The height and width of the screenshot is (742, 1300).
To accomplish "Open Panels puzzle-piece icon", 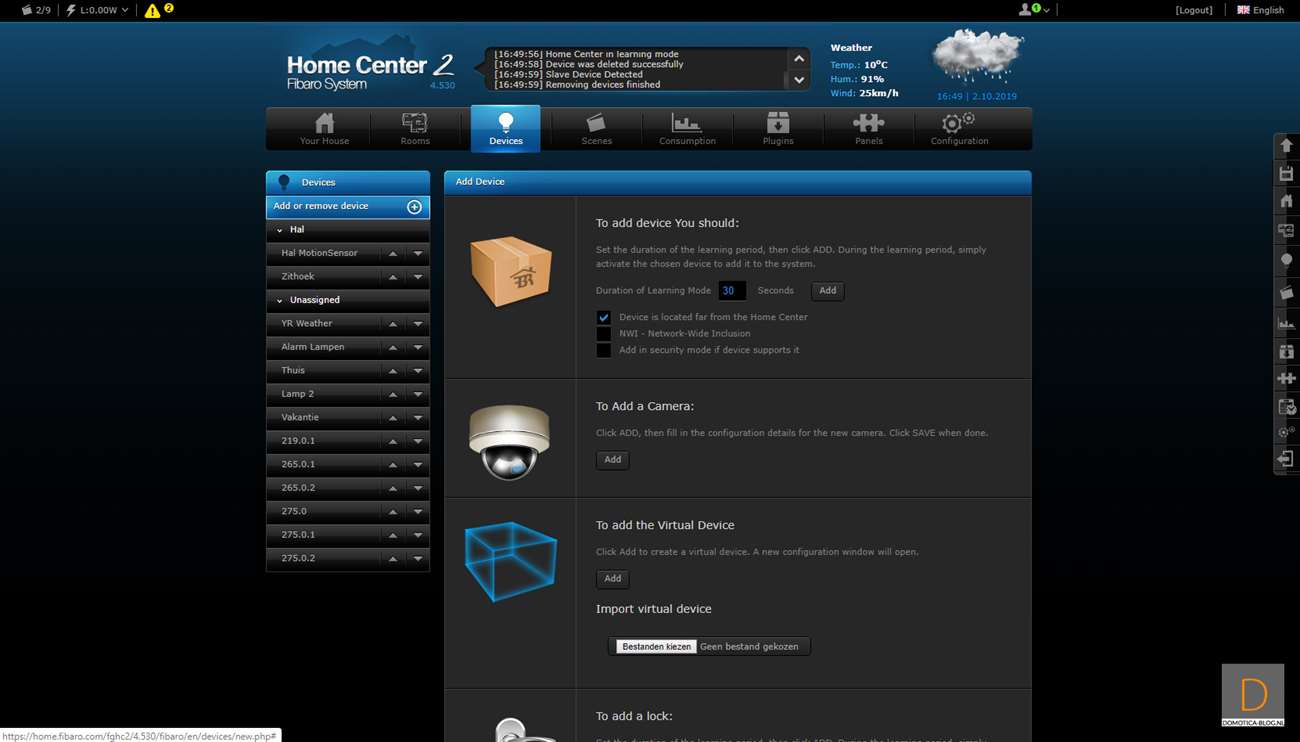I will click(868, 124).
